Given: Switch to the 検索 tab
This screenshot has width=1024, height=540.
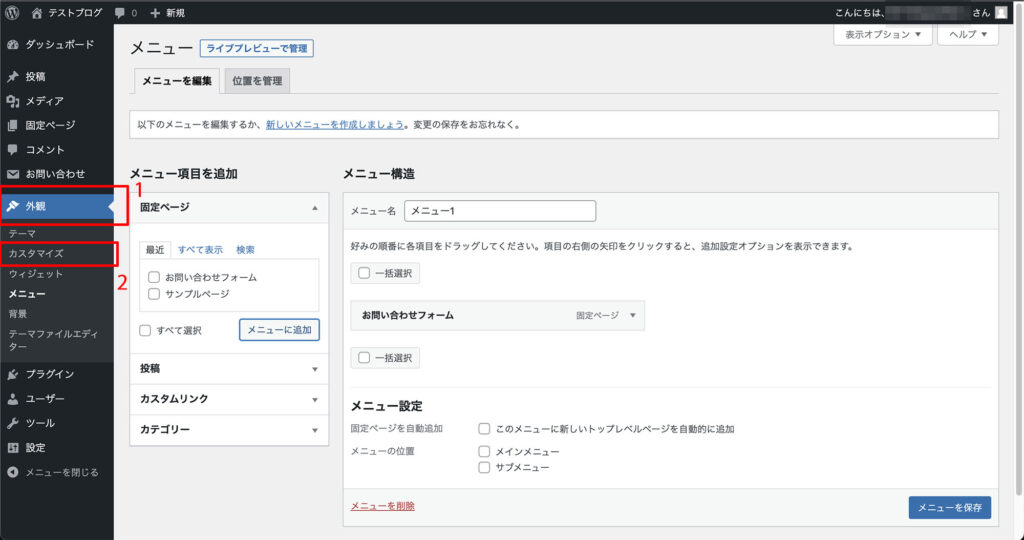Looking at the screenshot, I should (x=246, y=249).
